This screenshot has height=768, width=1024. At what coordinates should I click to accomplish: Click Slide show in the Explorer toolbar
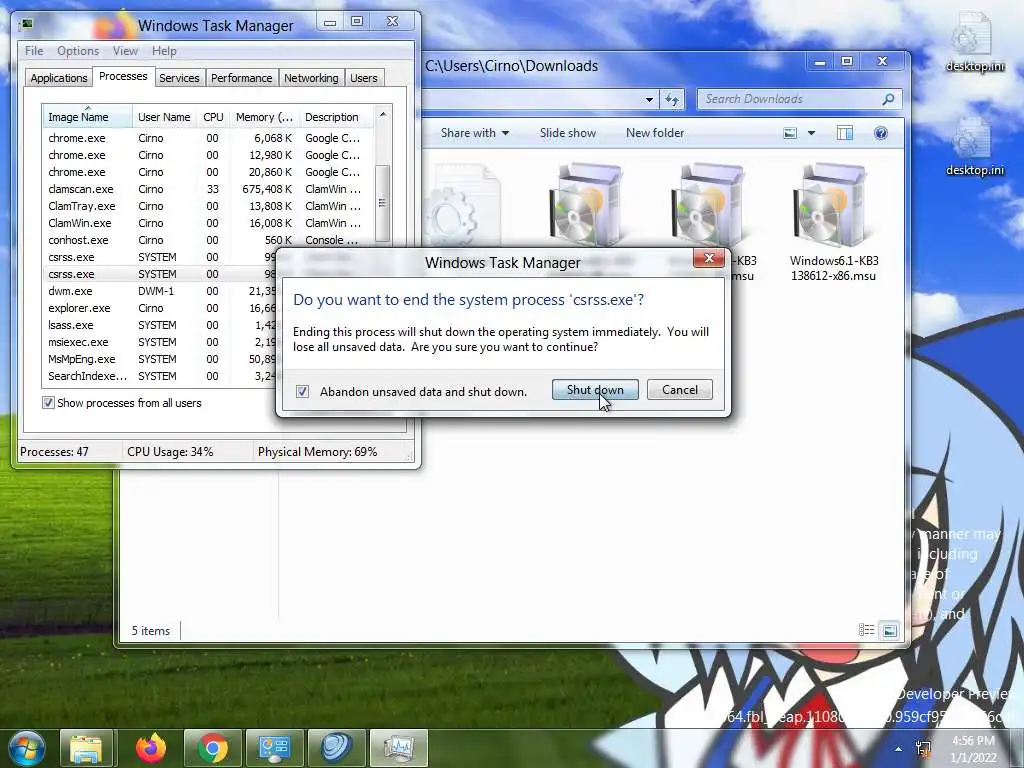point(568,133)
